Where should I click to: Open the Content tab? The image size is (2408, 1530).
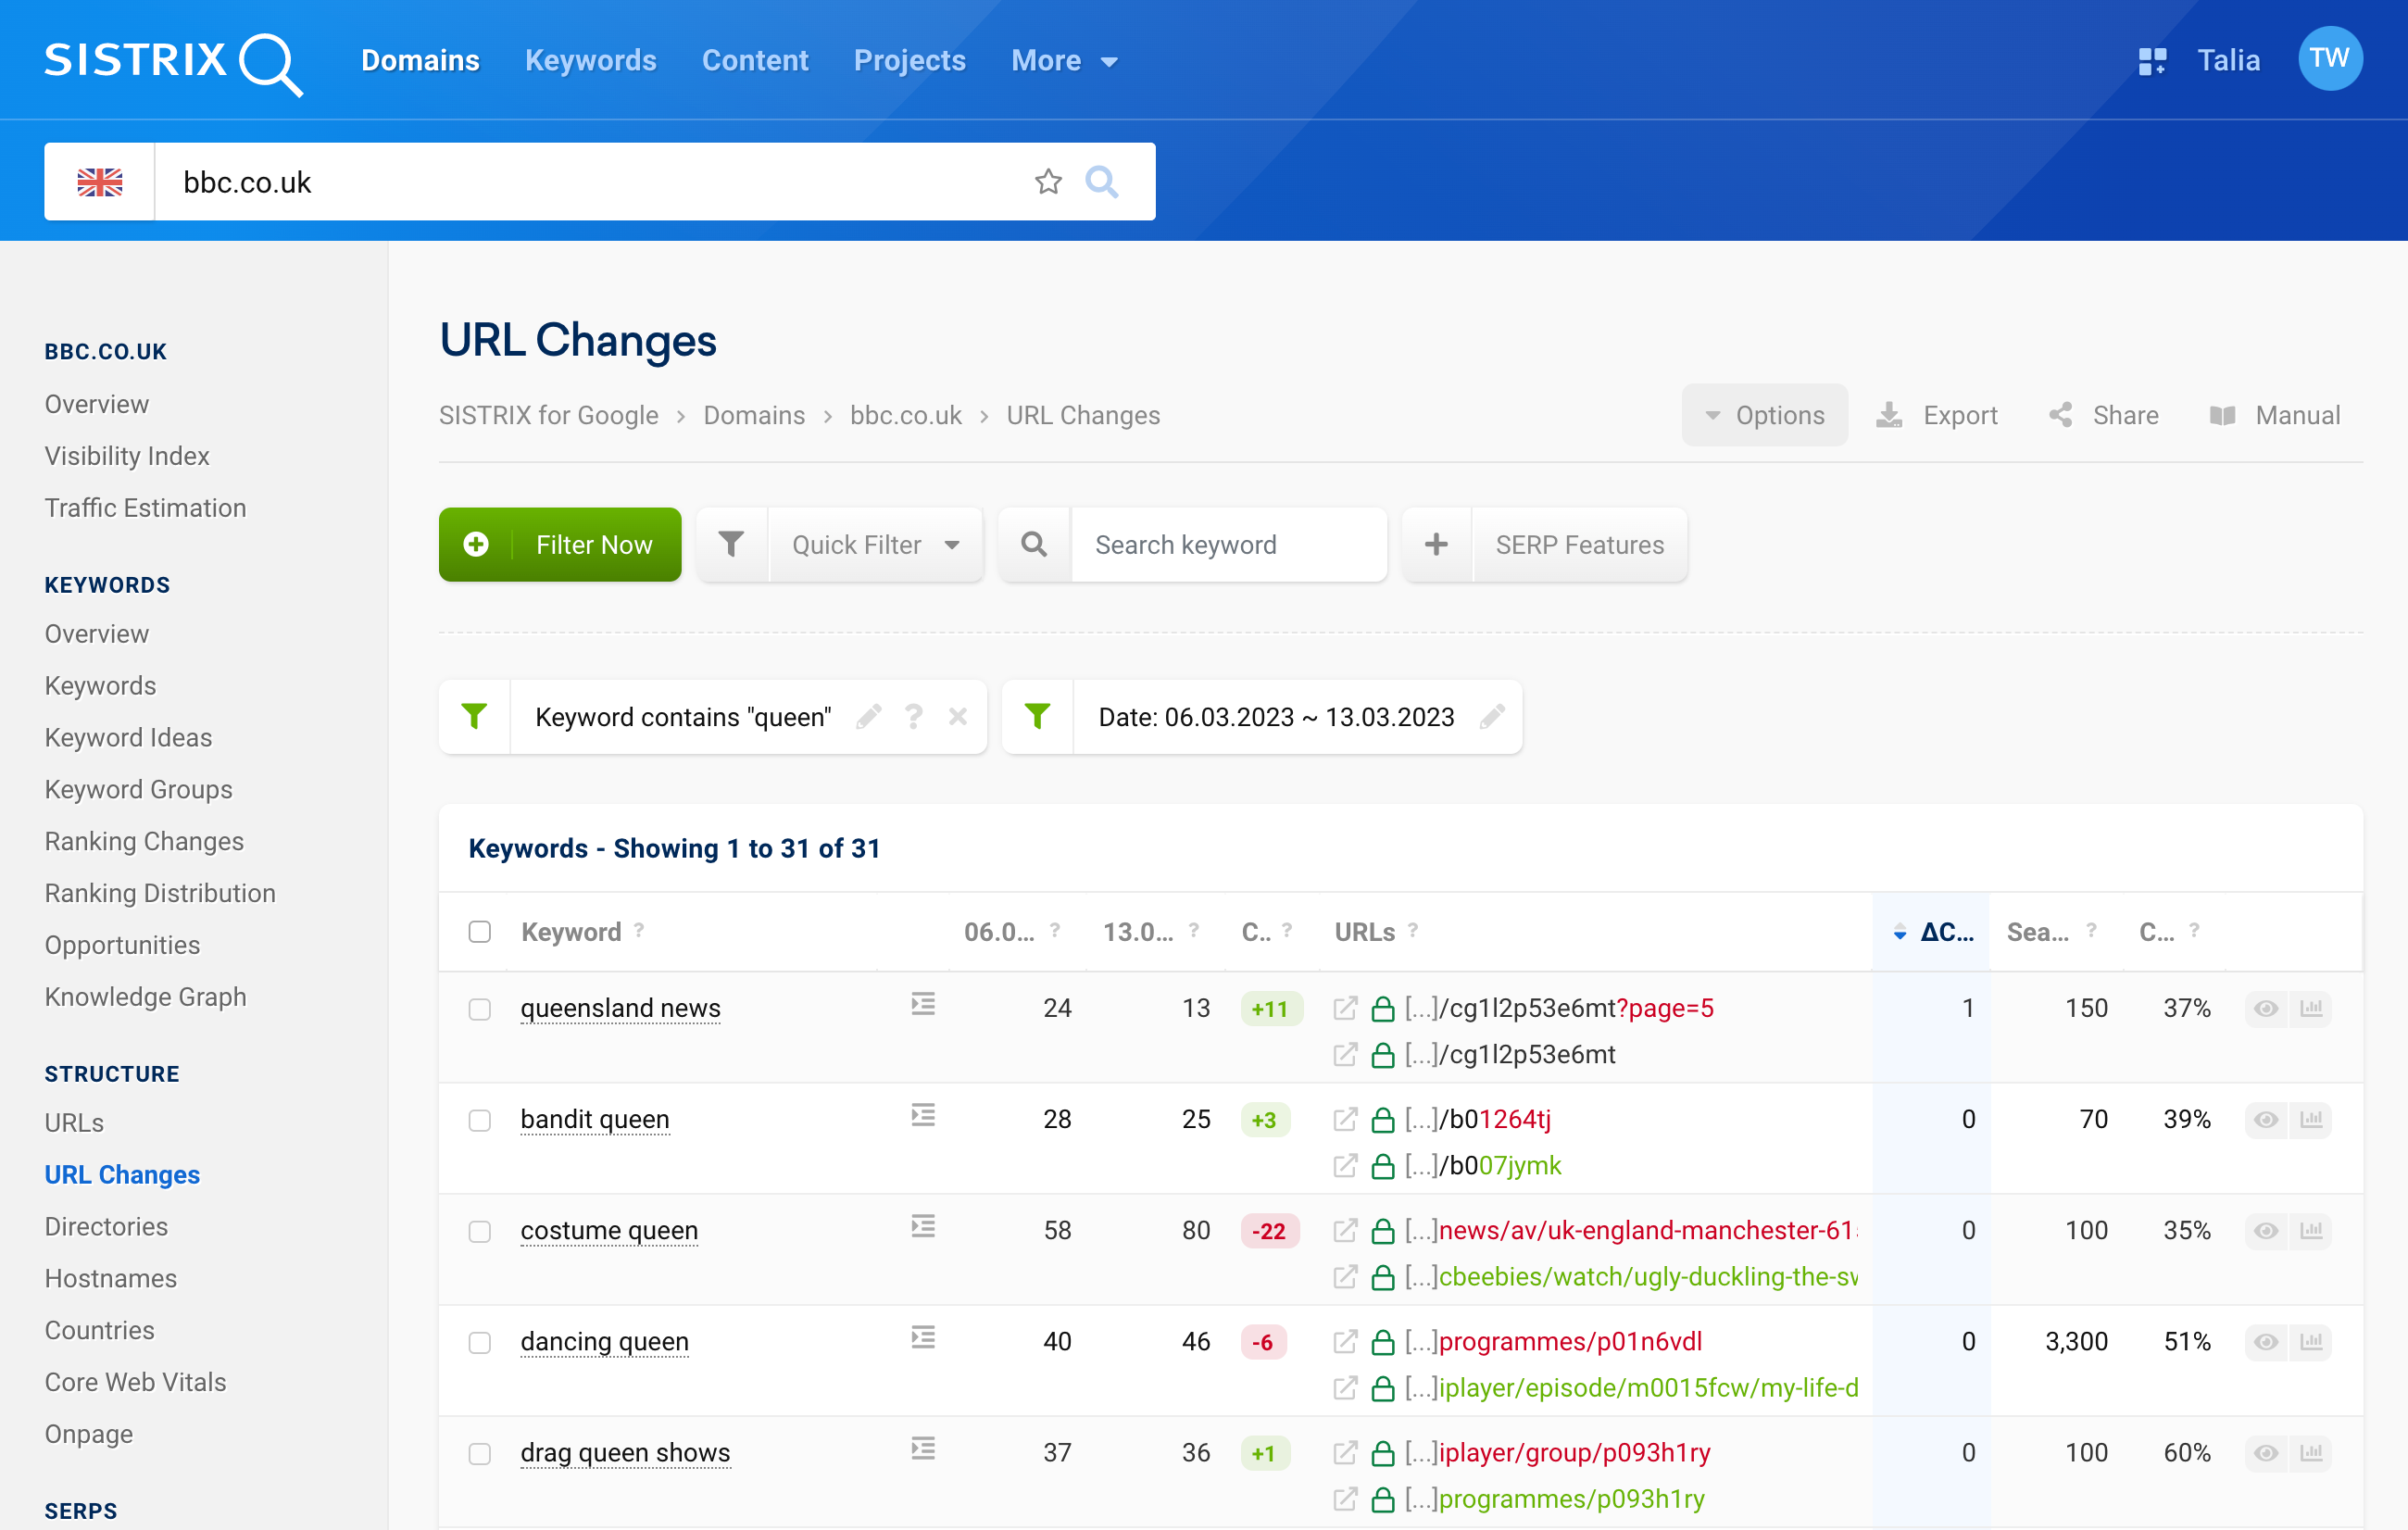pyautogui.click(x=755, y=61)
